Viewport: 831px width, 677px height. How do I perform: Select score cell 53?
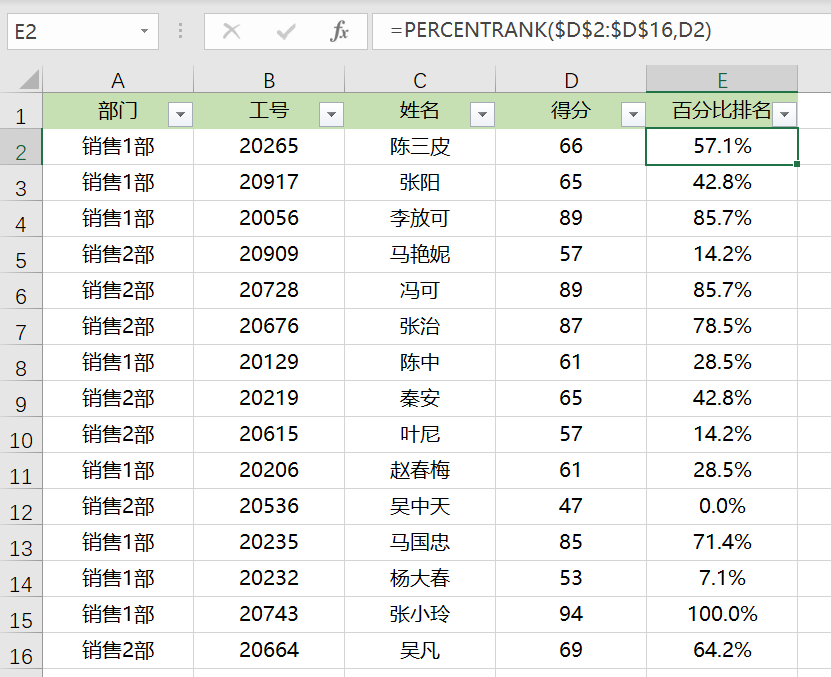pos(571,578)
